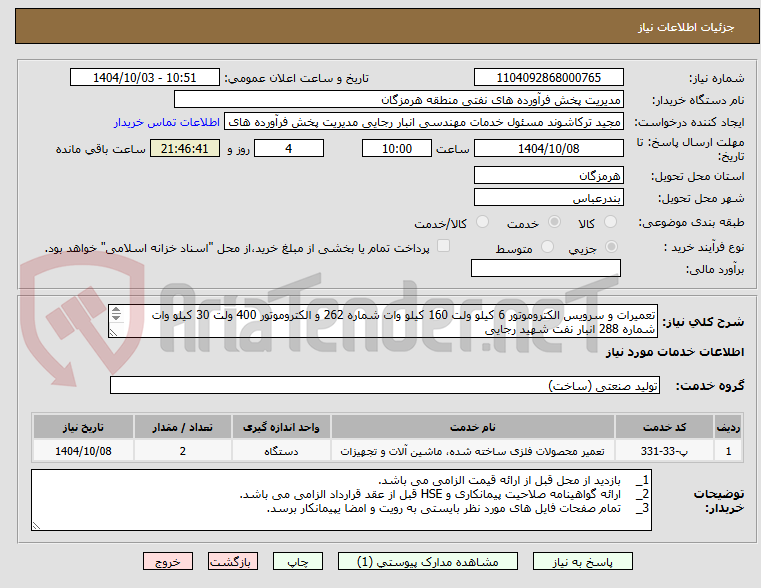
Task: Click the days remaining field showing 4
Action: tap(289, 148)
